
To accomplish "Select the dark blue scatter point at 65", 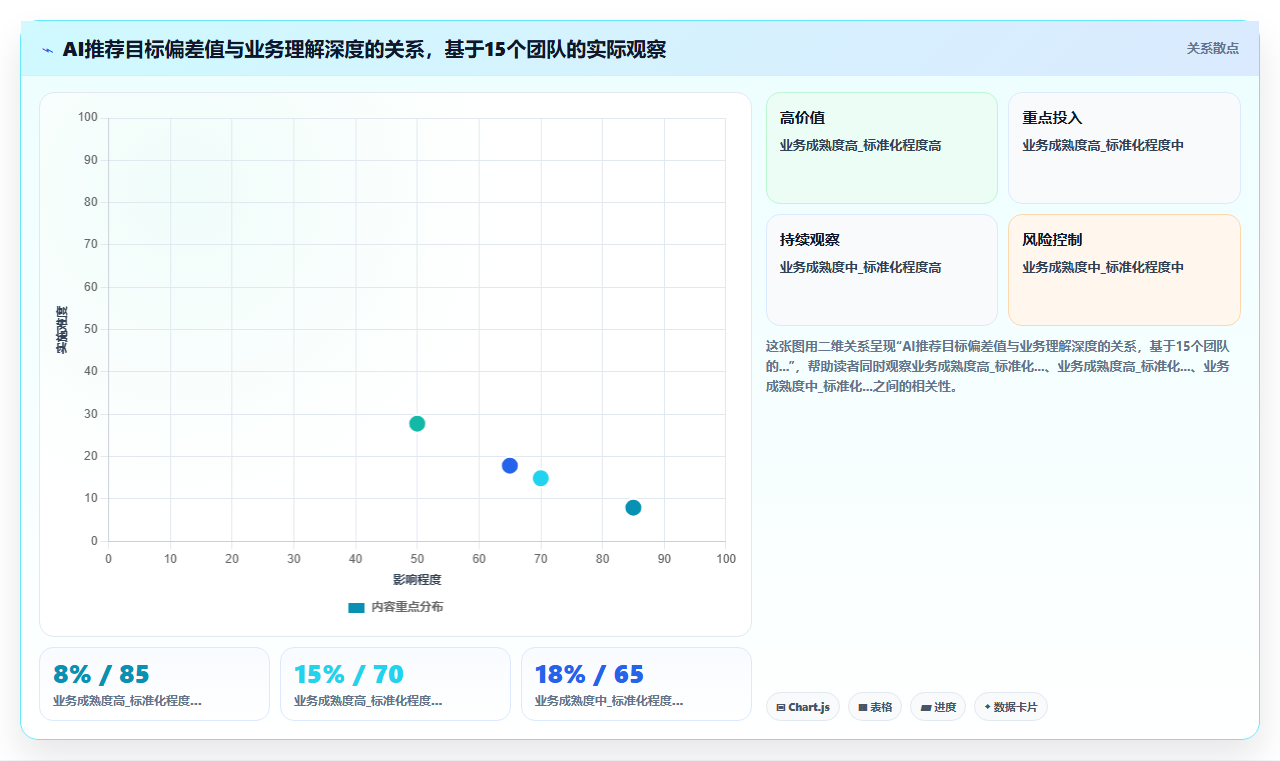I will click(510, 465).
